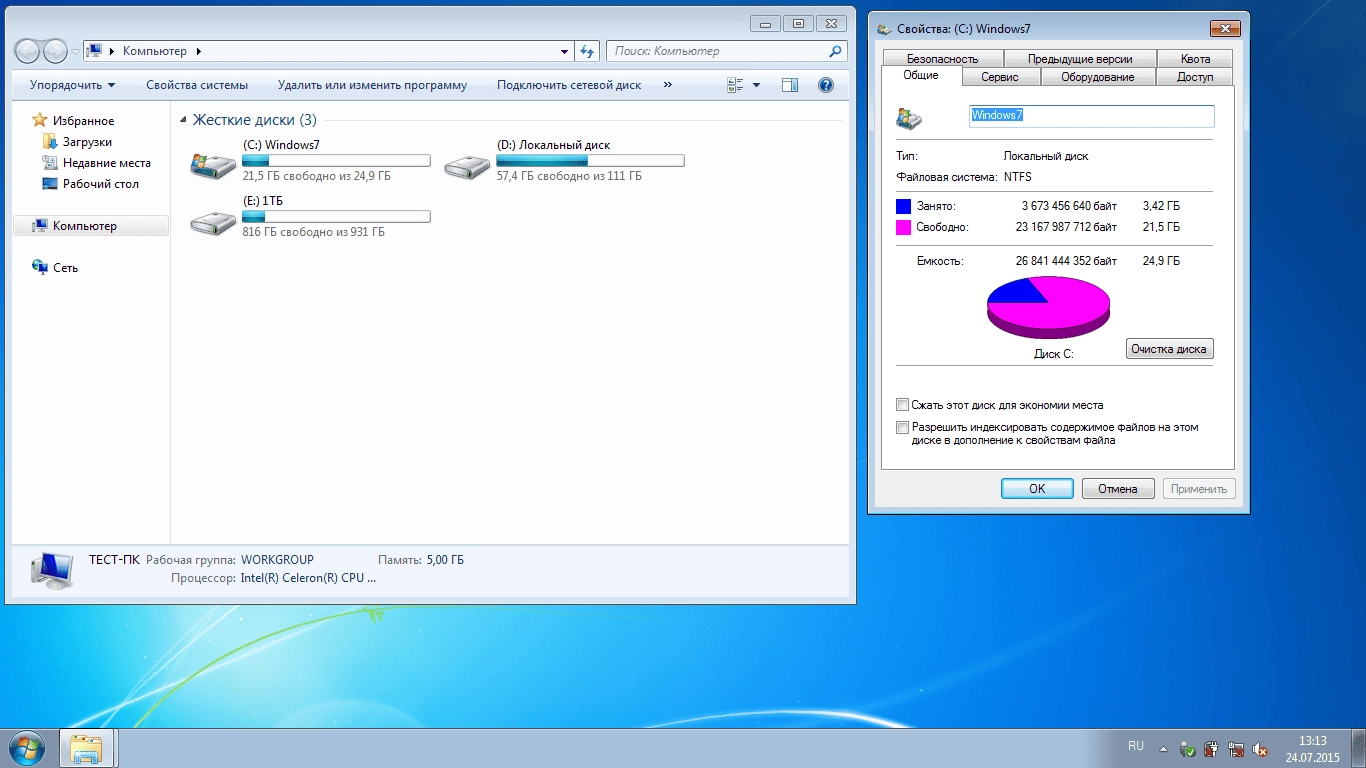
Task: Click the safely remove hardware tray icon
Action: coord(1187,748)
